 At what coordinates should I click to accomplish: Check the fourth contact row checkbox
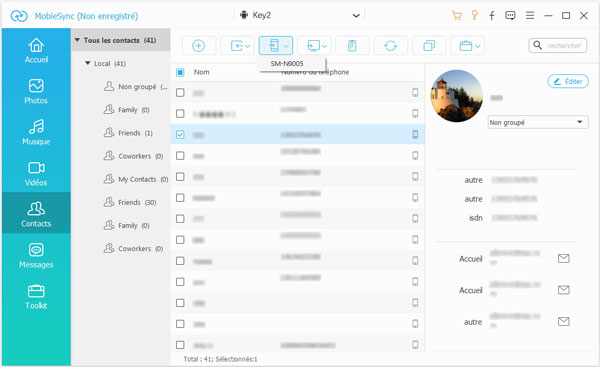[180, 156]
